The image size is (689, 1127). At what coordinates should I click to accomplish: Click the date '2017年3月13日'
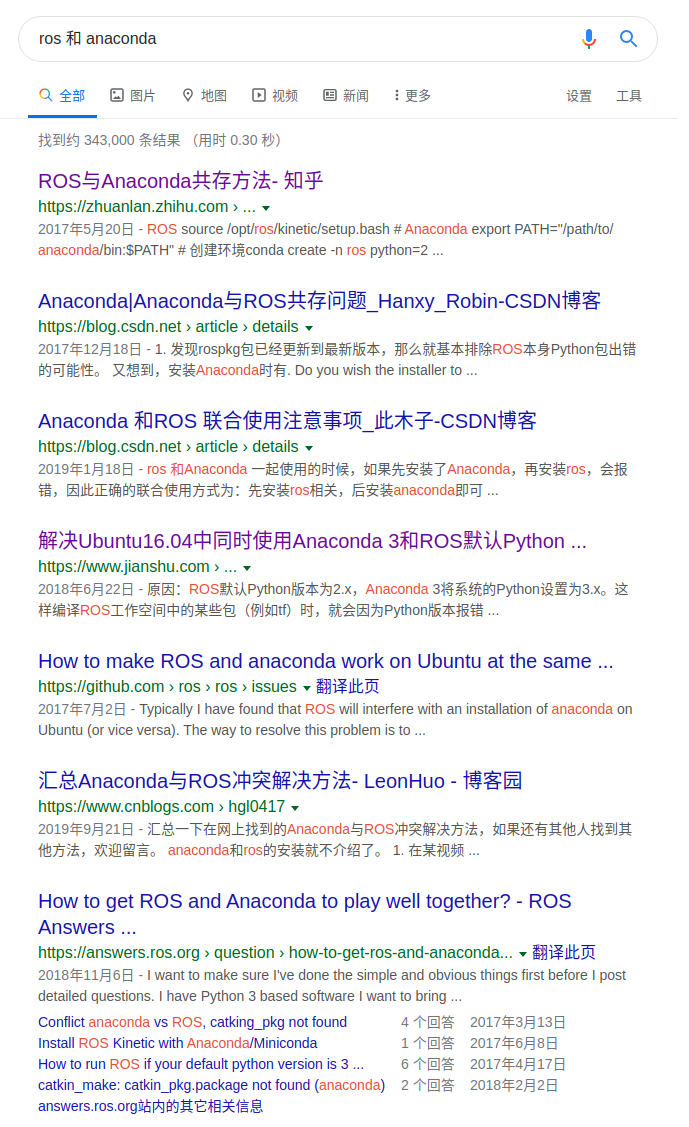pos(517,1022)
